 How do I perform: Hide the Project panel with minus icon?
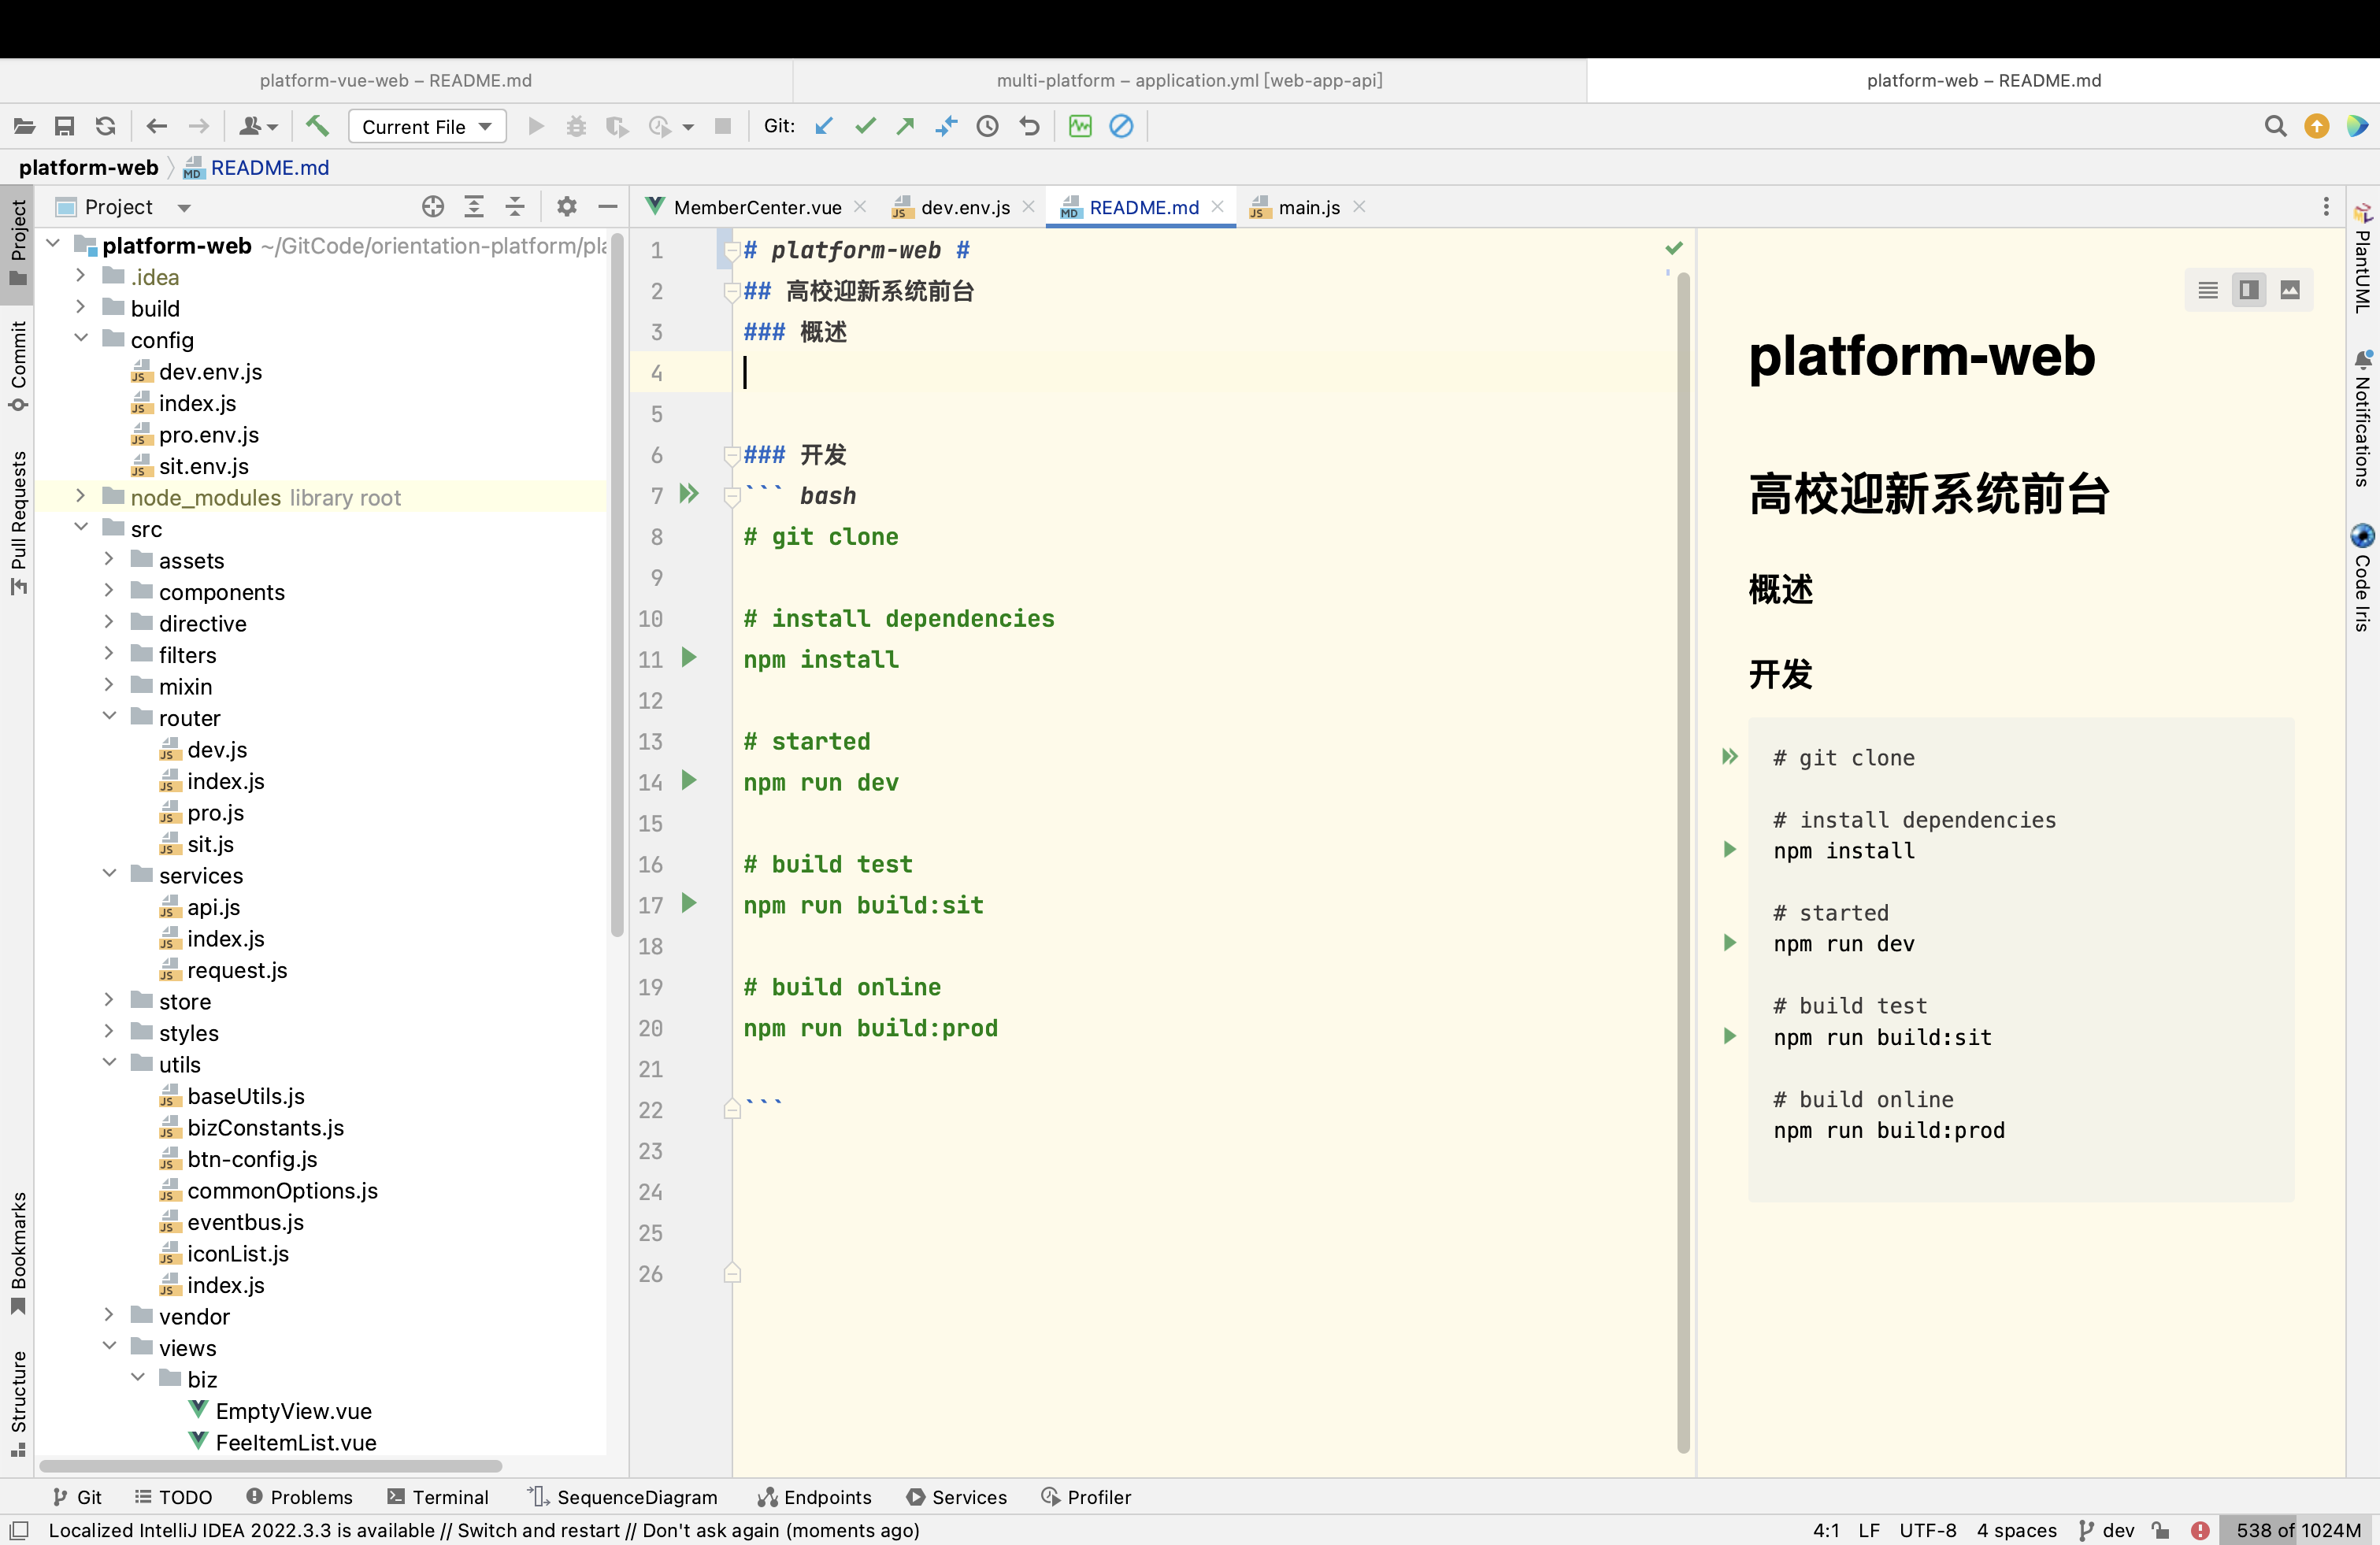[x=608, y=207]
